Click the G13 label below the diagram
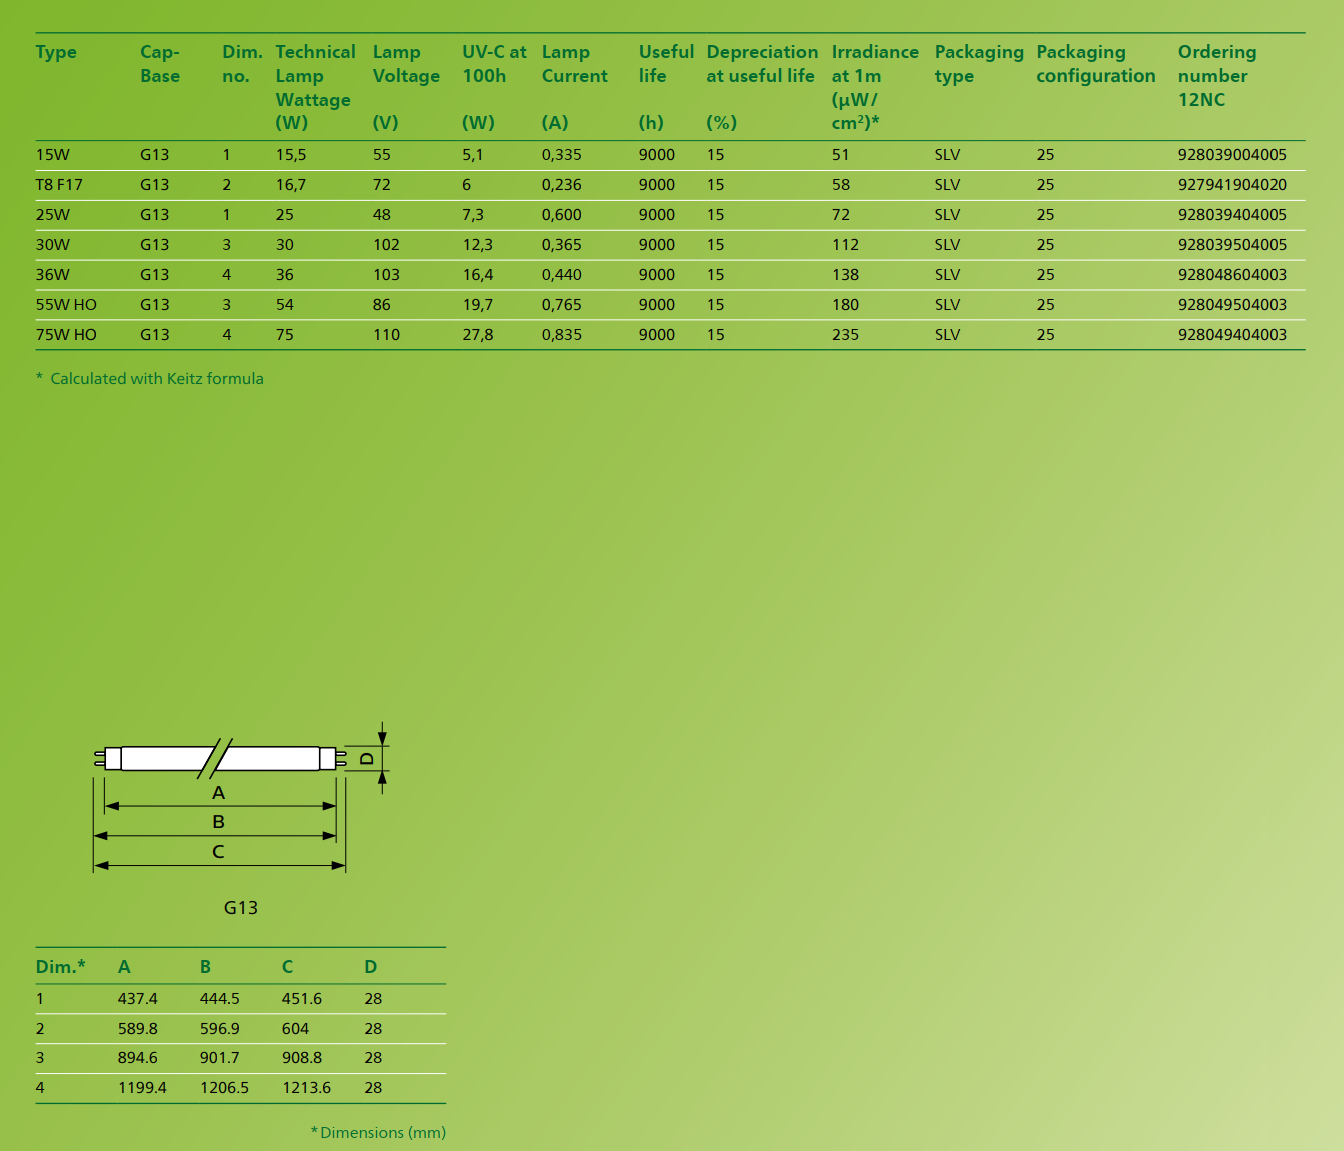The image size is (1344, 1151). pos(240,908)
